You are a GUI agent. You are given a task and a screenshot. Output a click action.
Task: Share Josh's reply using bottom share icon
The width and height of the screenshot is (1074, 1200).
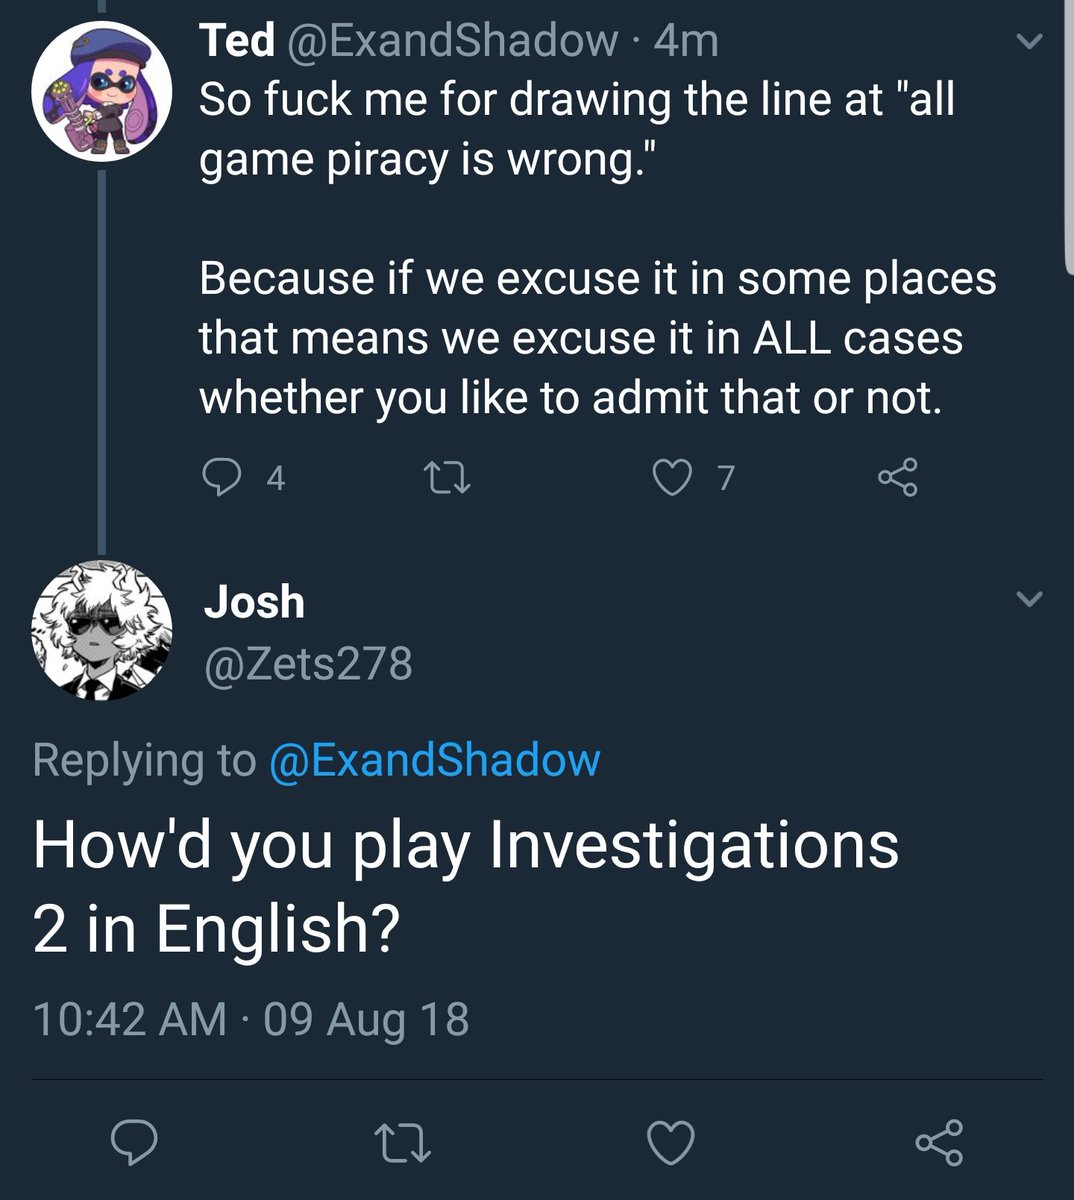coord(940,1141)
